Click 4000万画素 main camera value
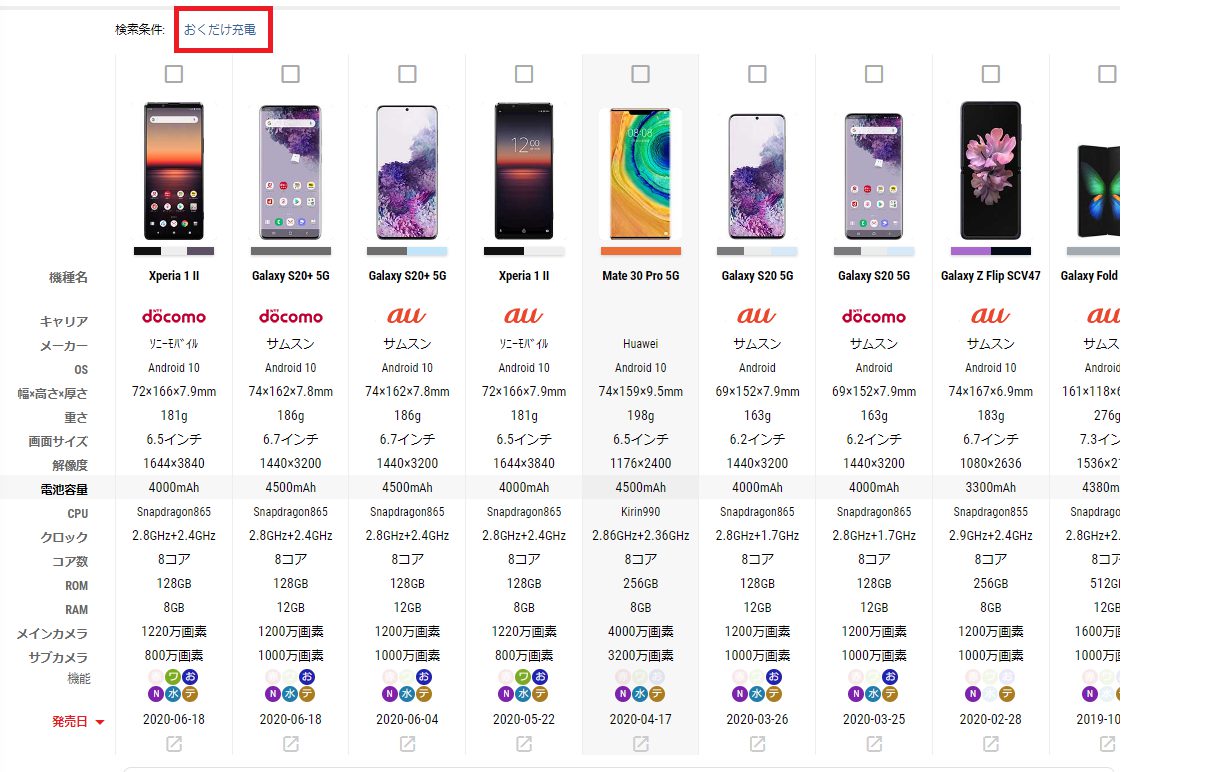 pyautogui.click(x=641, y=632)
